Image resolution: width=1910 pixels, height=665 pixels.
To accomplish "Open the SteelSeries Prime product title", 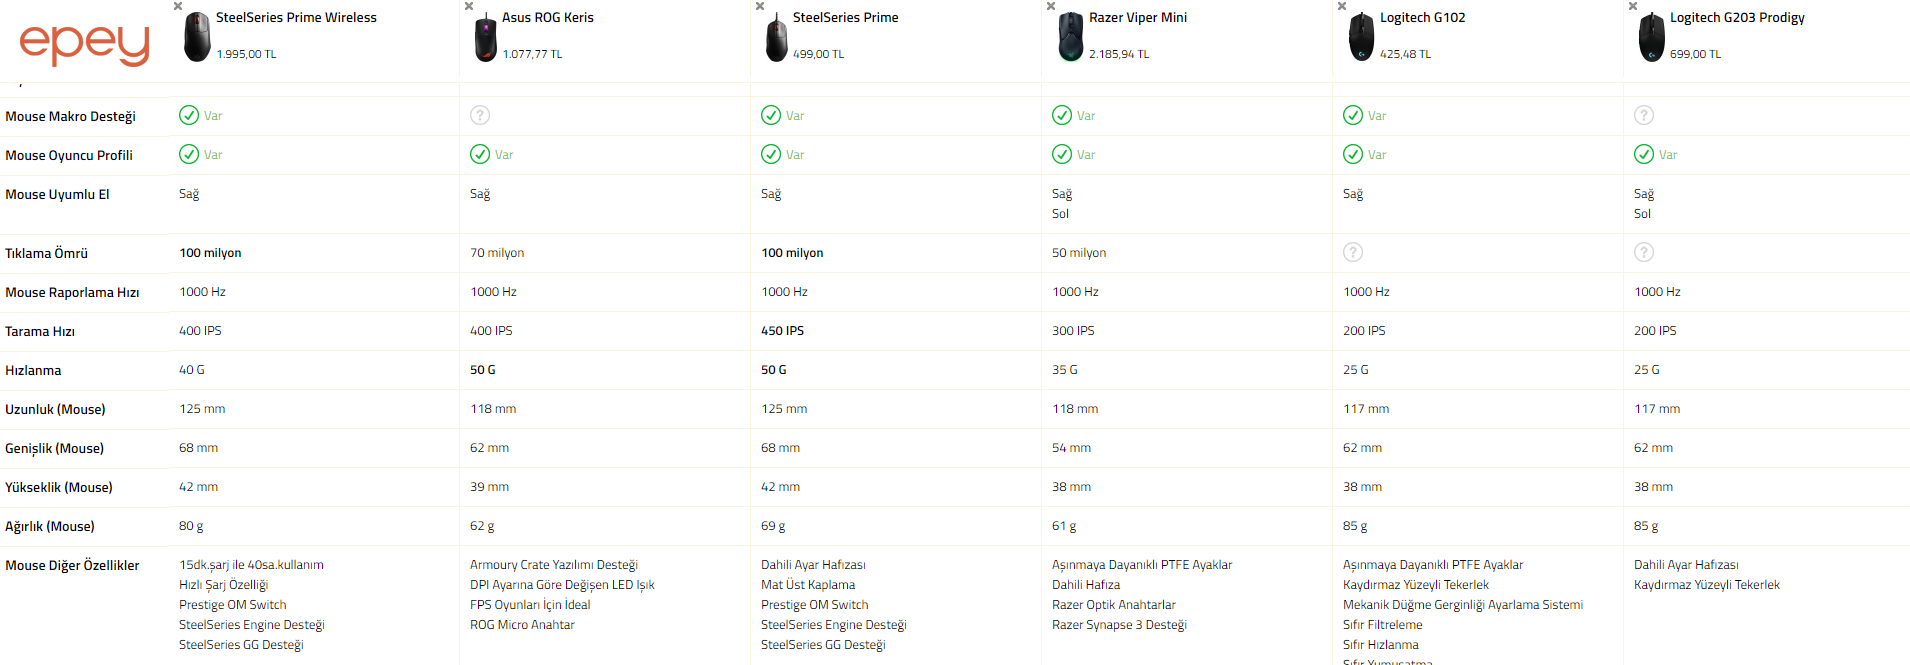I will (x=845, y=18).
